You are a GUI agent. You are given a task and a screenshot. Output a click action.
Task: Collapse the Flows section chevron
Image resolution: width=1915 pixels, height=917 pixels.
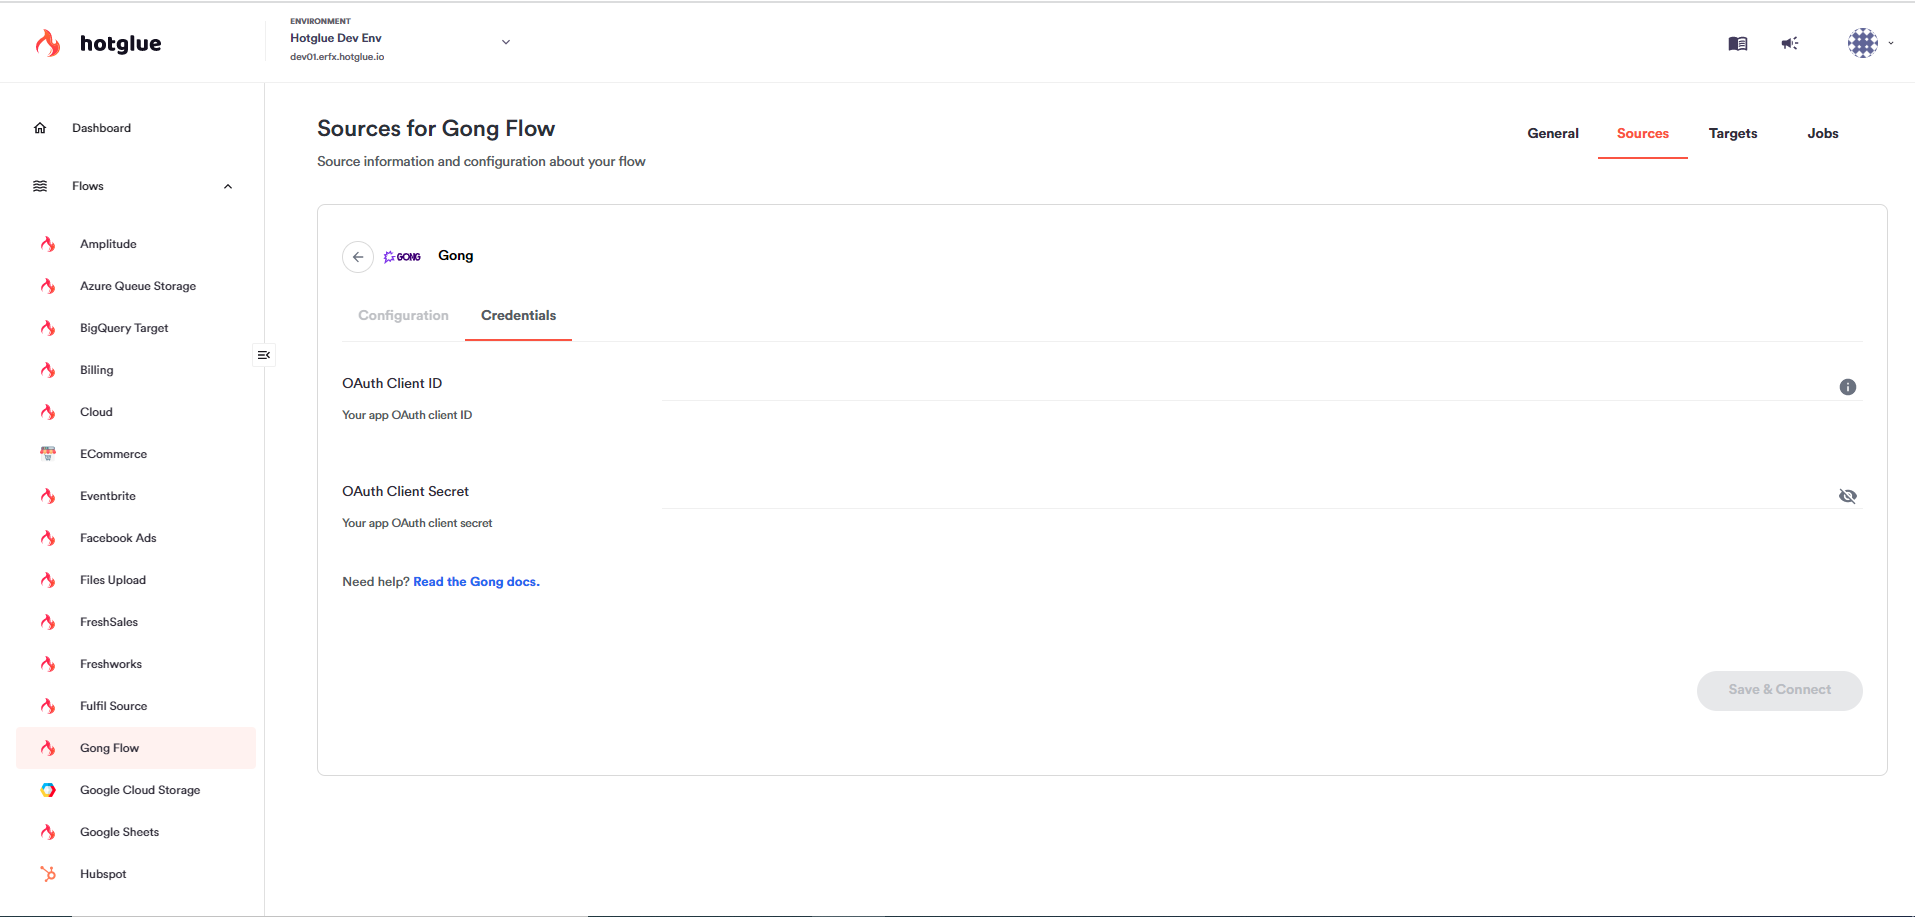pyautogui.click(x=228, y=186)
